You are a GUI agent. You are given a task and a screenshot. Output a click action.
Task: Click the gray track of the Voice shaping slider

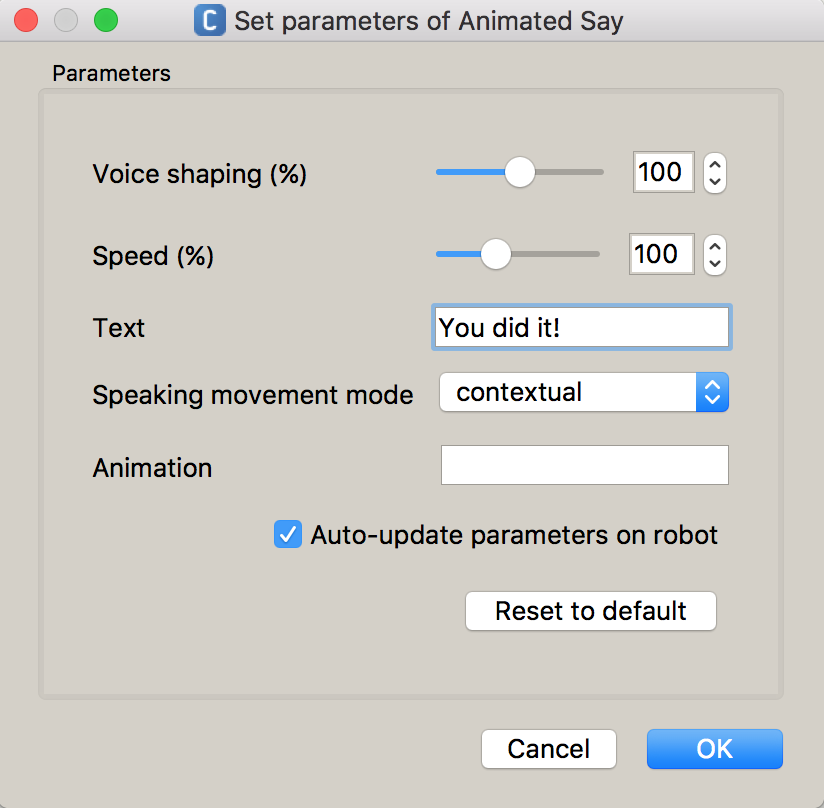pos(572,172)
